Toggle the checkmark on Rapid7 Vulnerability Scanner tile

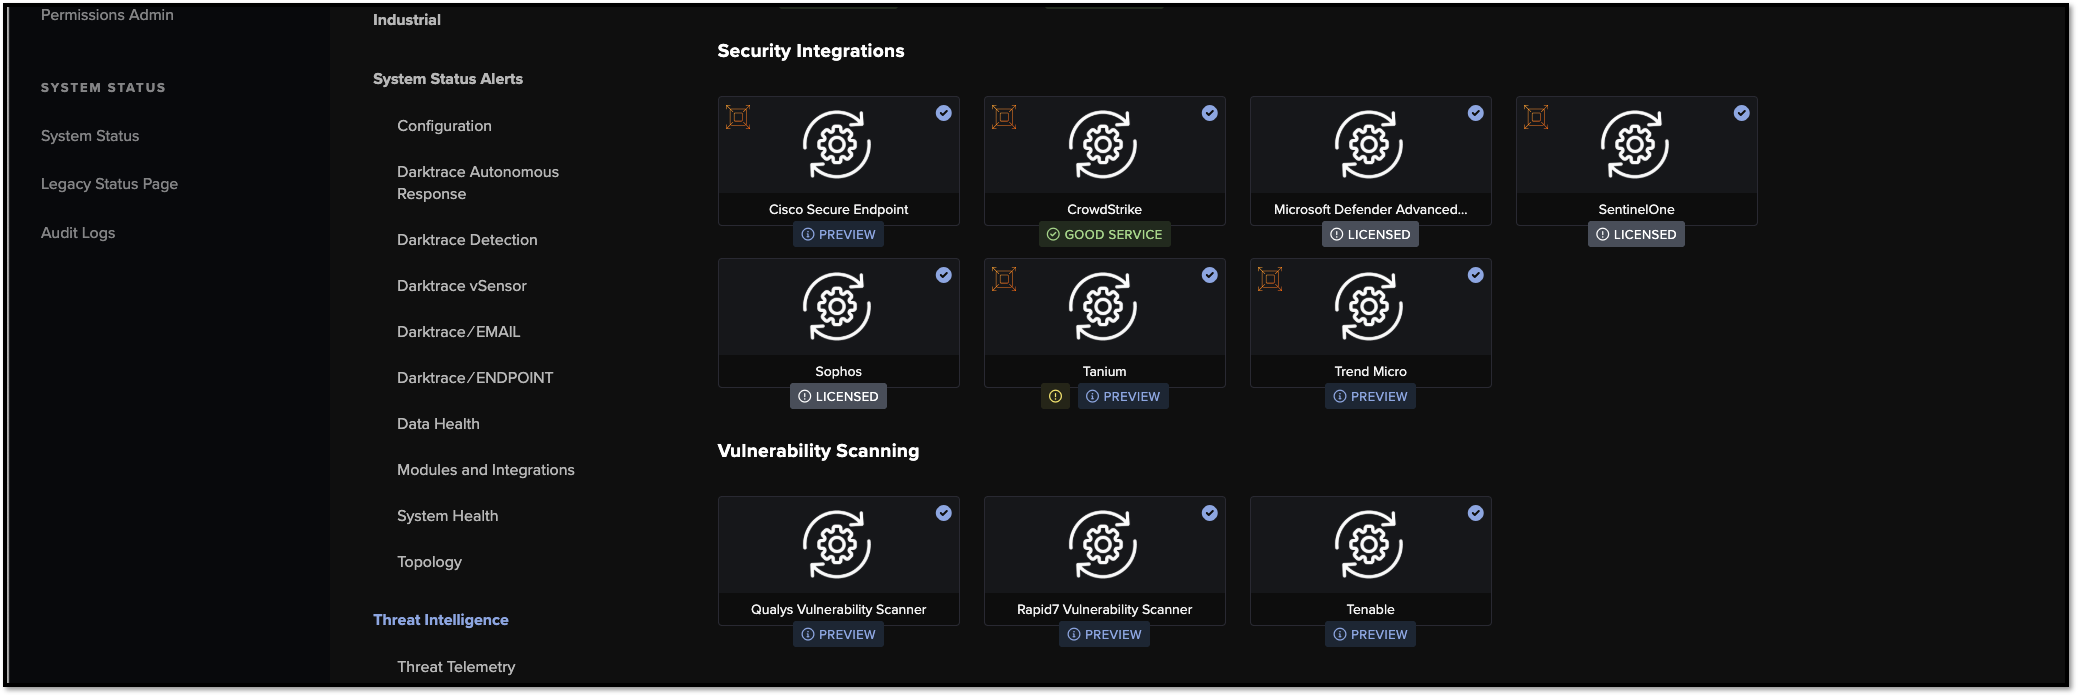click(x=1209, y=514)
